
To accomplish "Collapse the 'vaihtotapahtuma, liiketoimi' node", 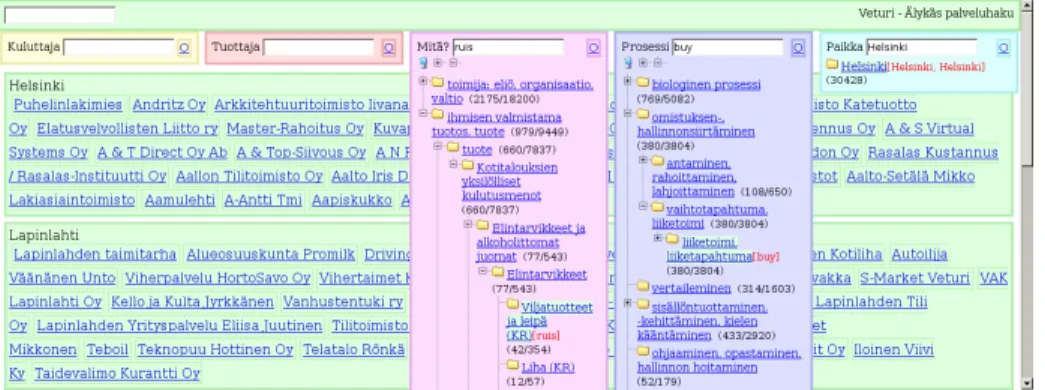I will [643, 207].
